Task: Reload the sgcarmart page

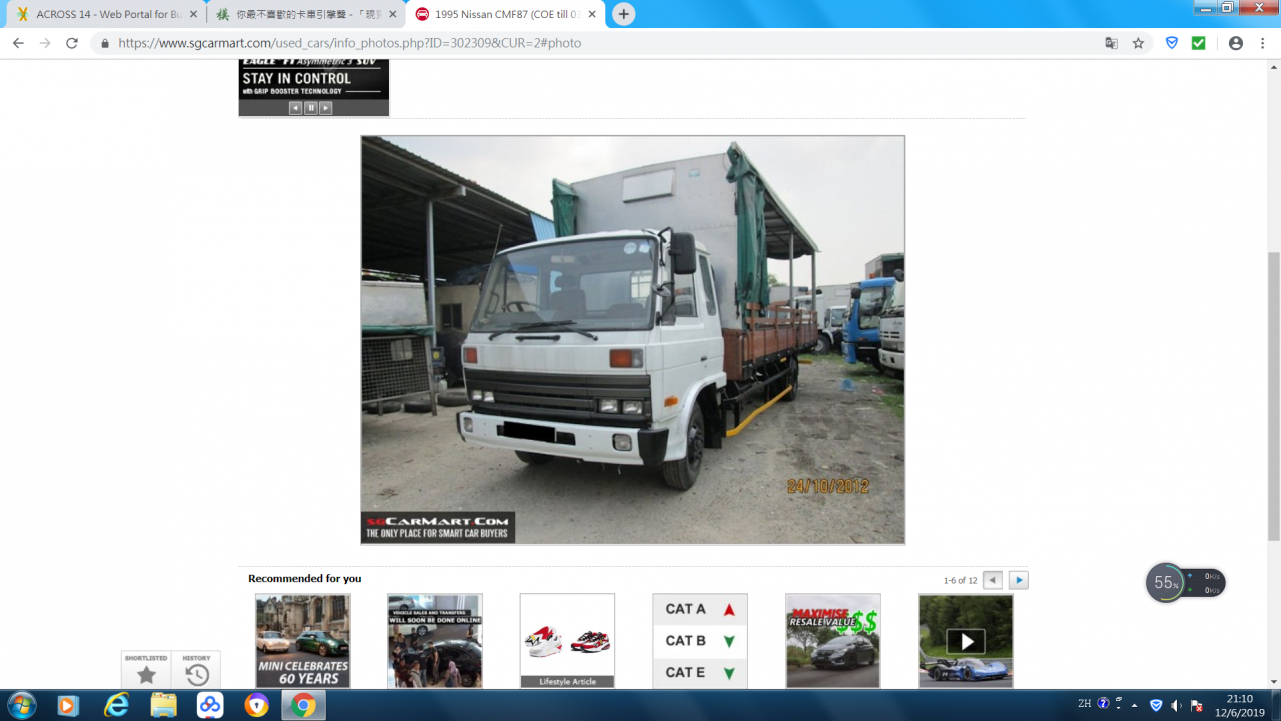Action: pos(72,43)
